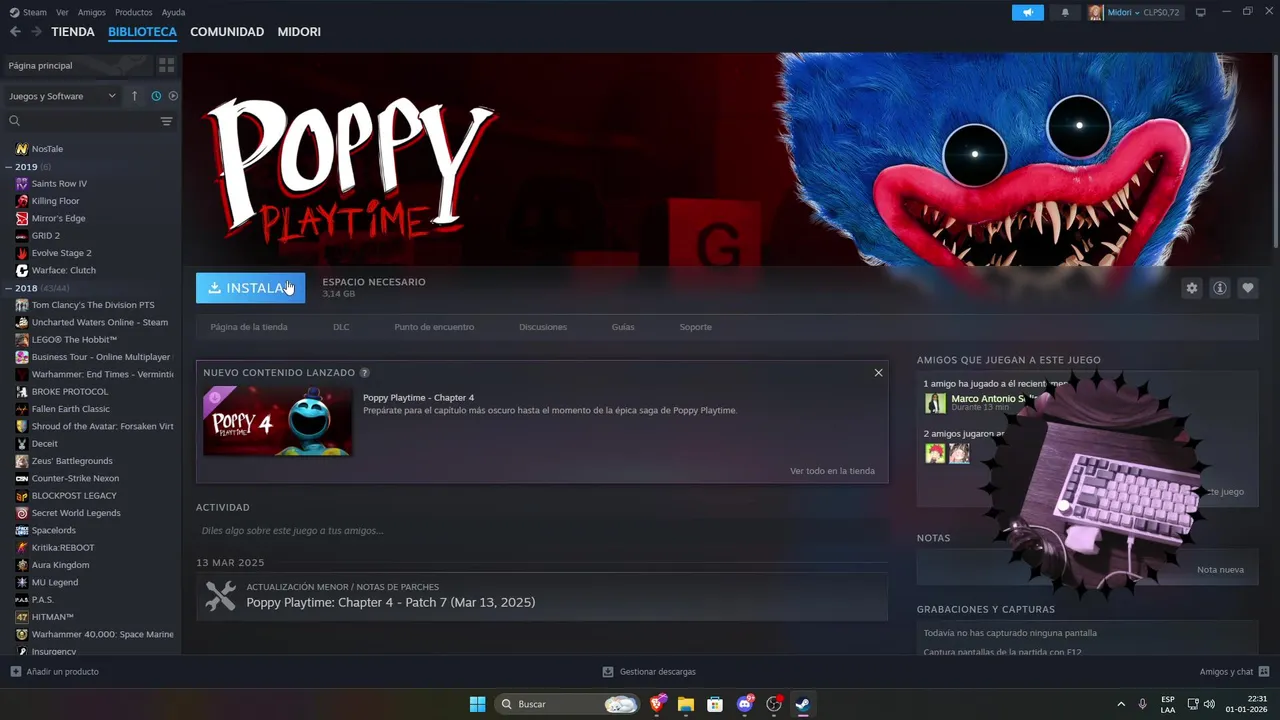
Task: Open the Amigos menu
Action: (91, 12)
